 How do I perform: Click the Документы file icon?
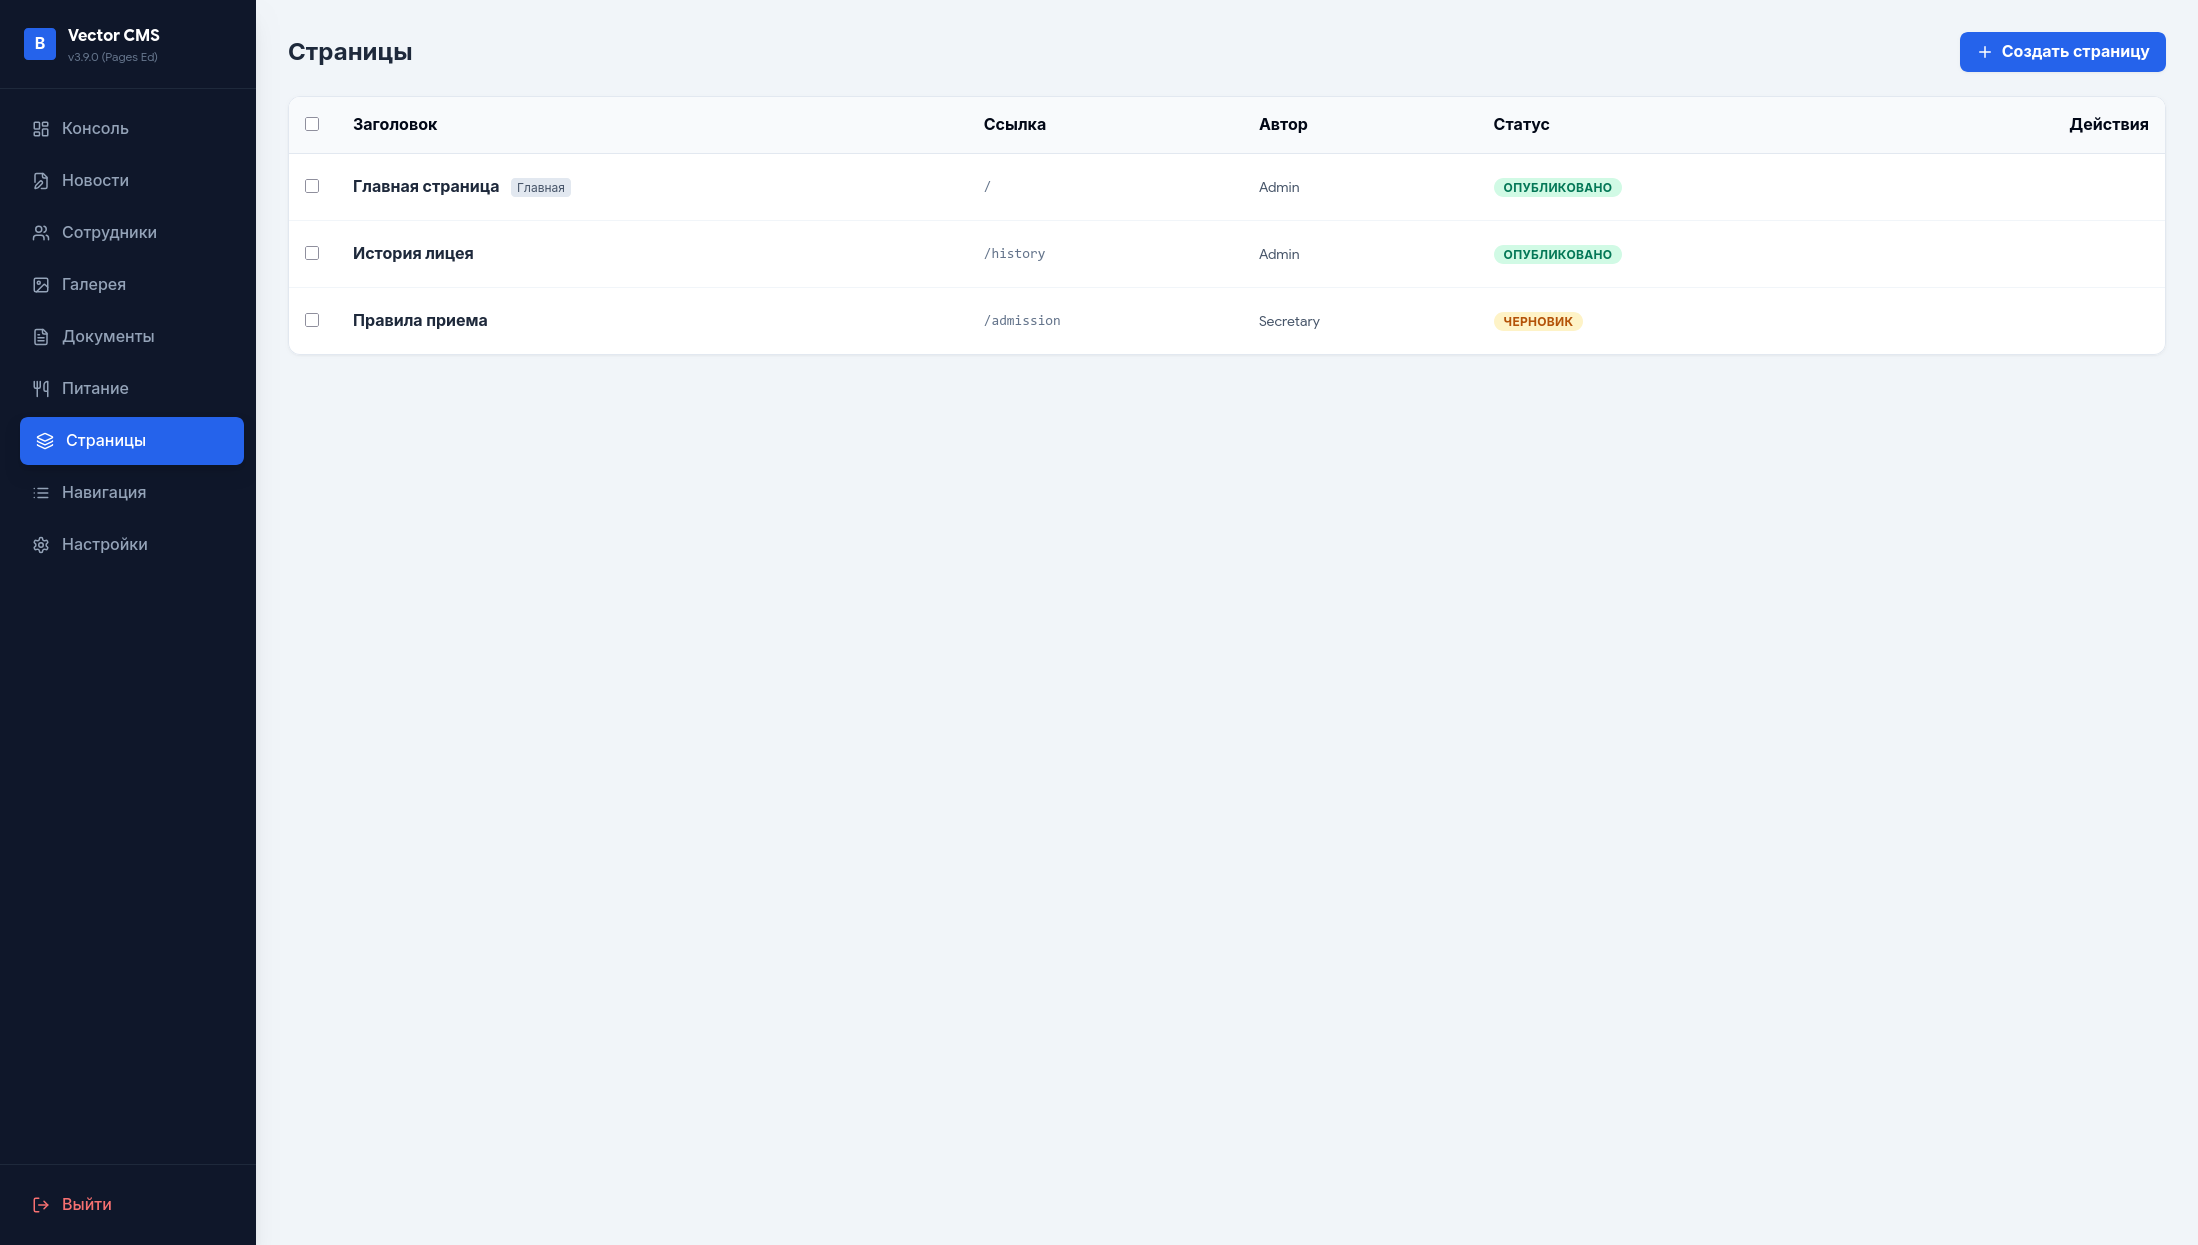tap(41, 337)
